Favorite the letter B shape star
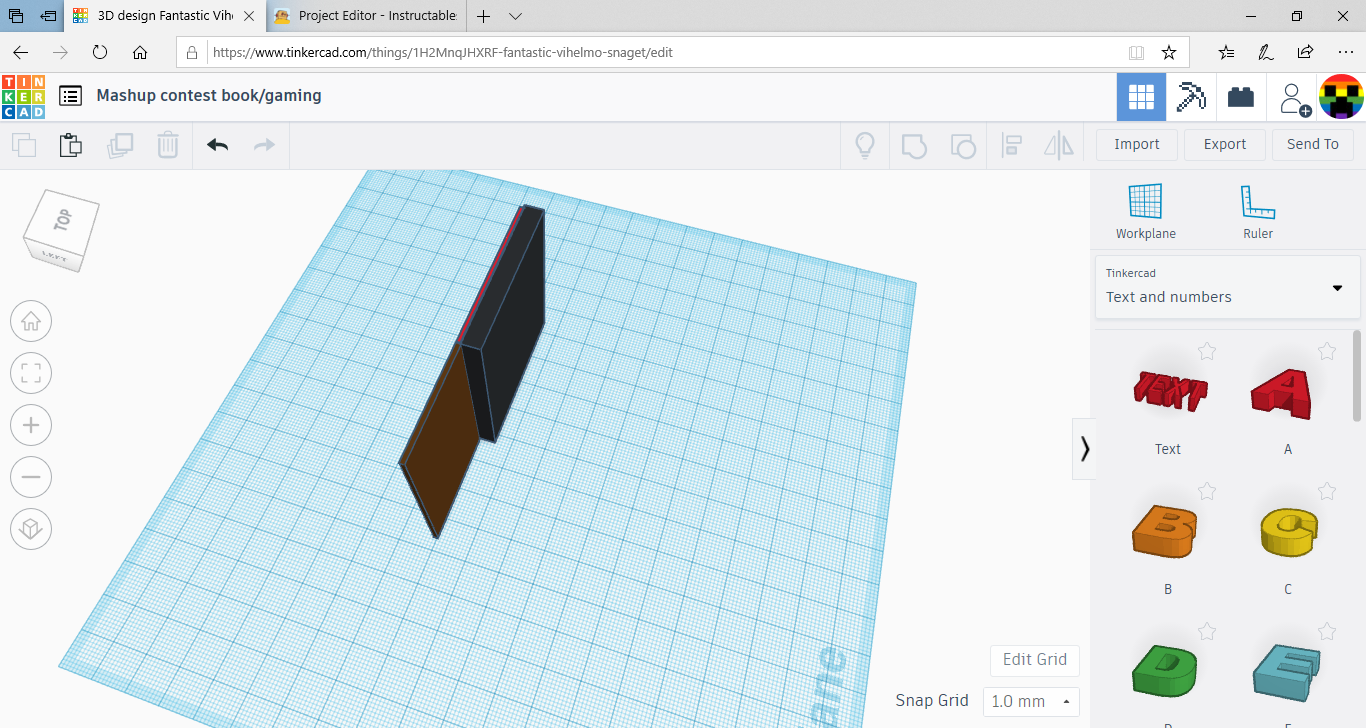 1207,491
